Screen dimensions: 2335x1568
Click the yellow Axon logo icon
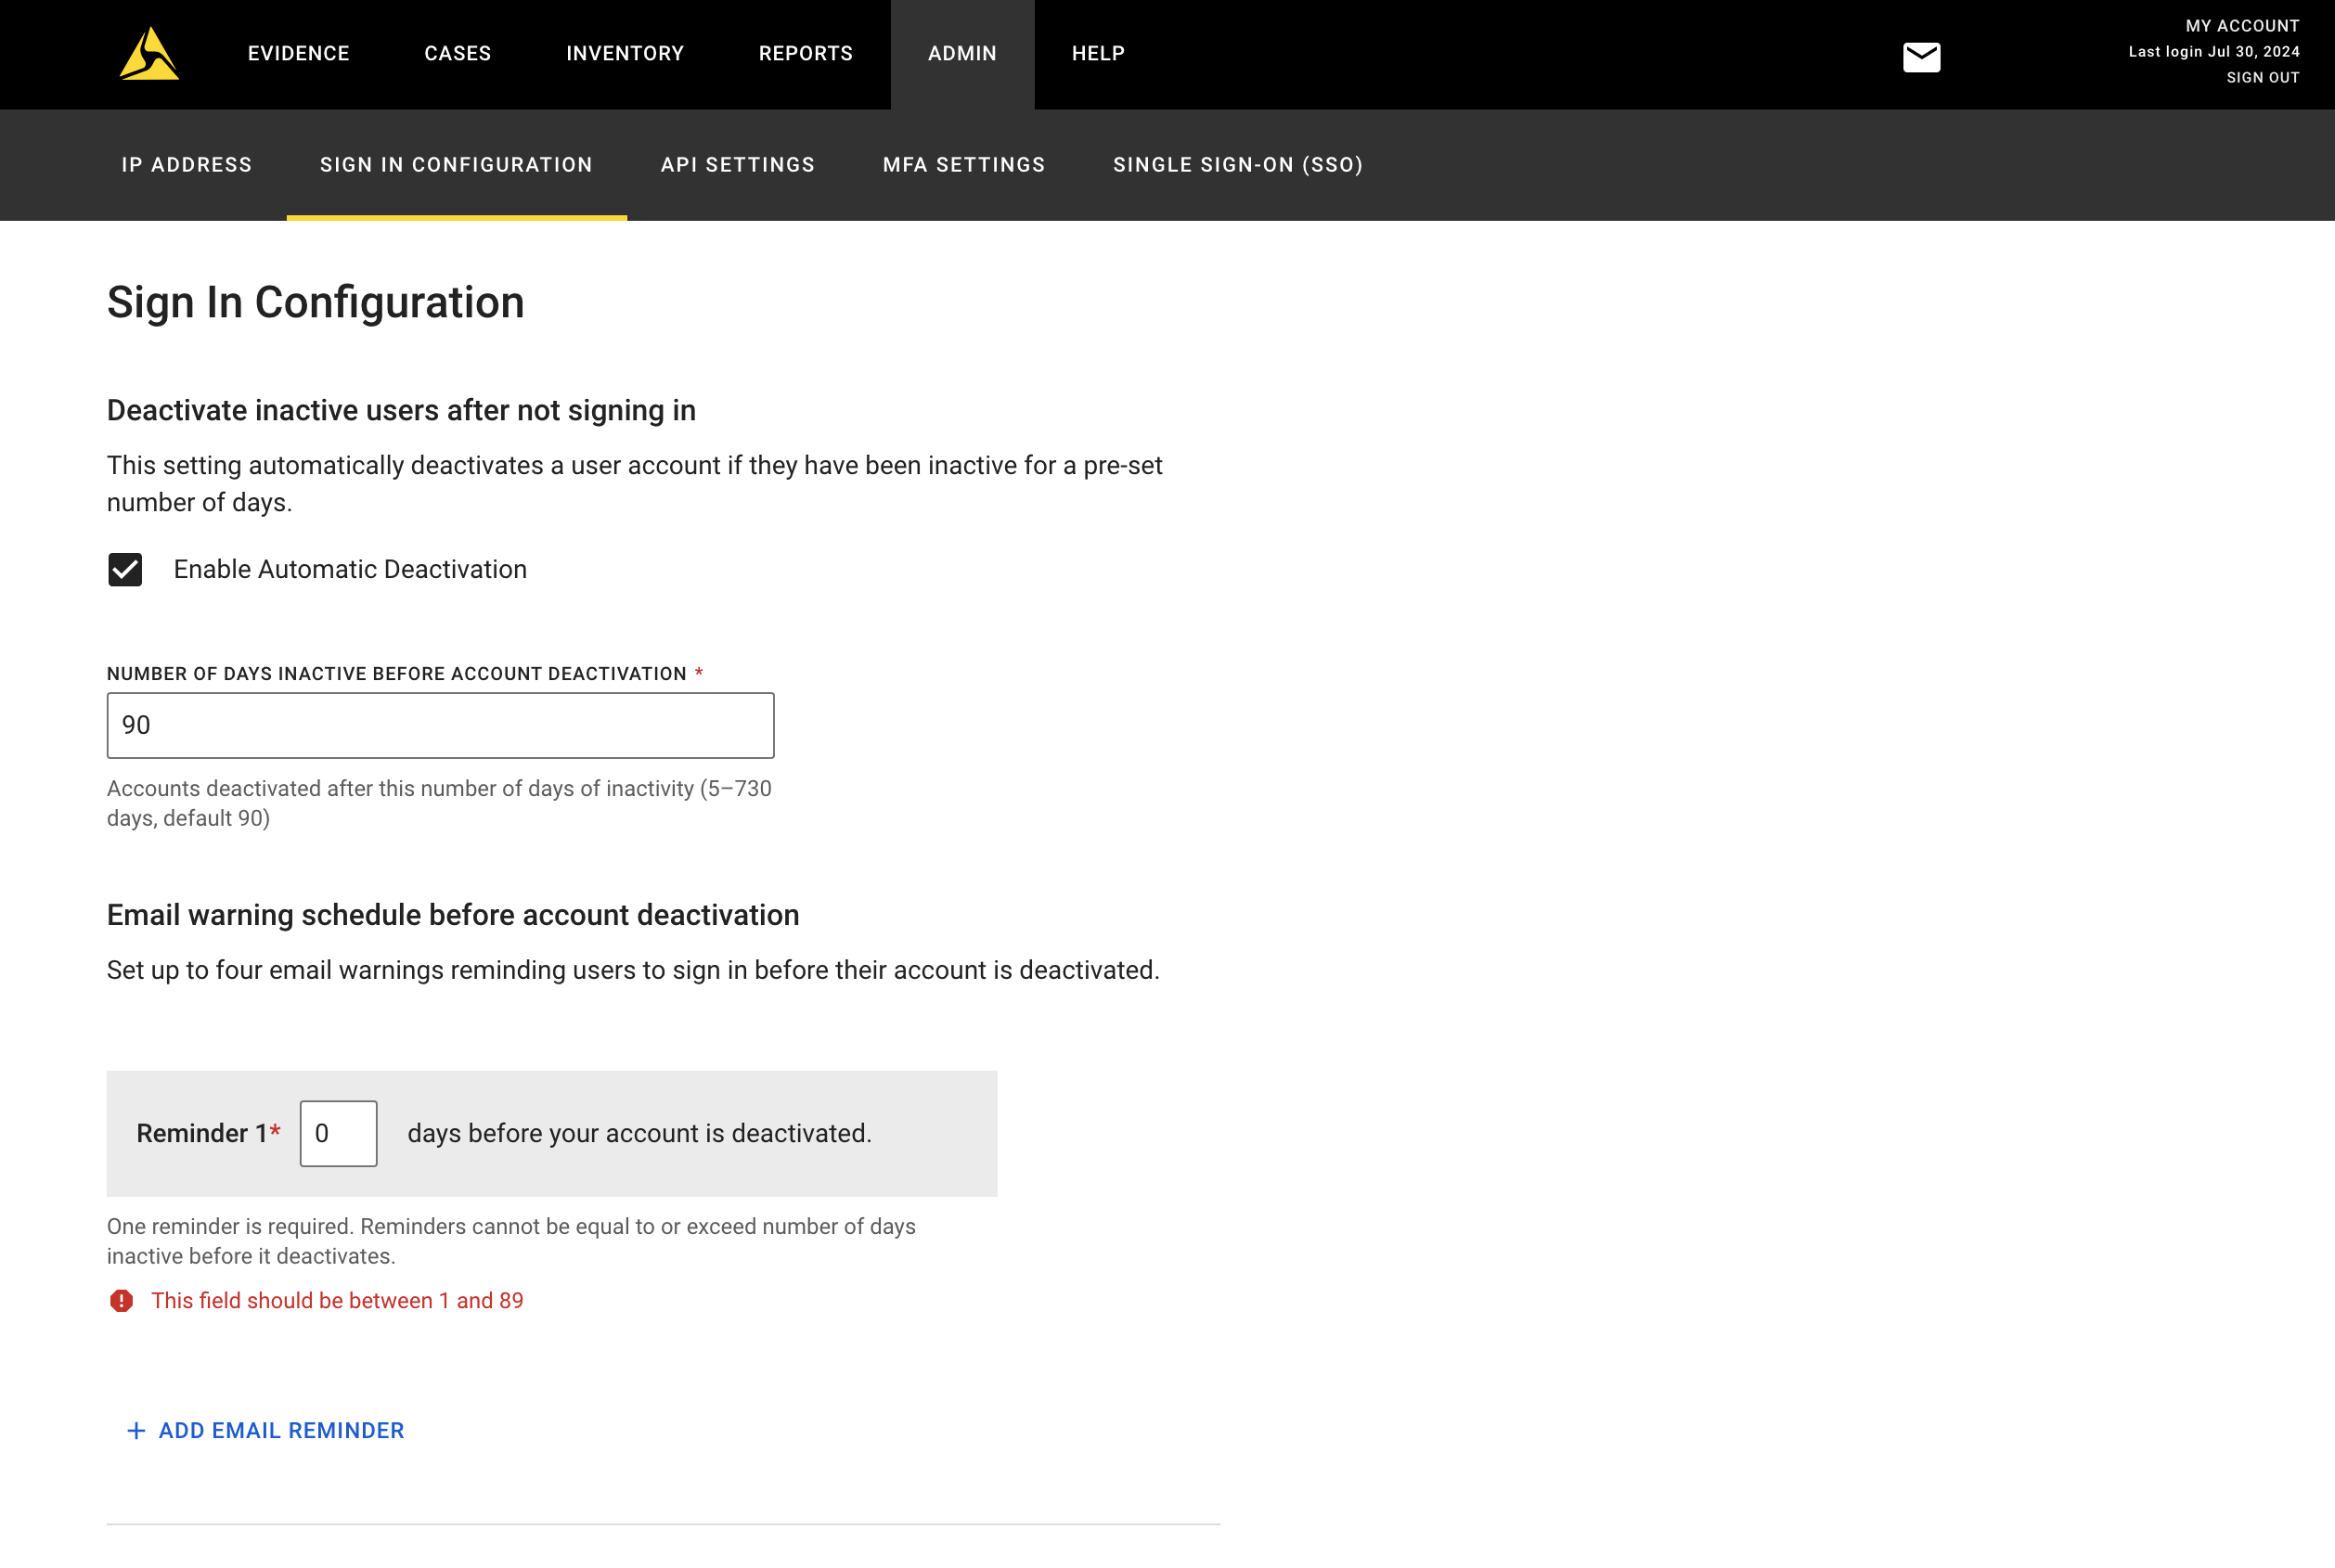149,54
